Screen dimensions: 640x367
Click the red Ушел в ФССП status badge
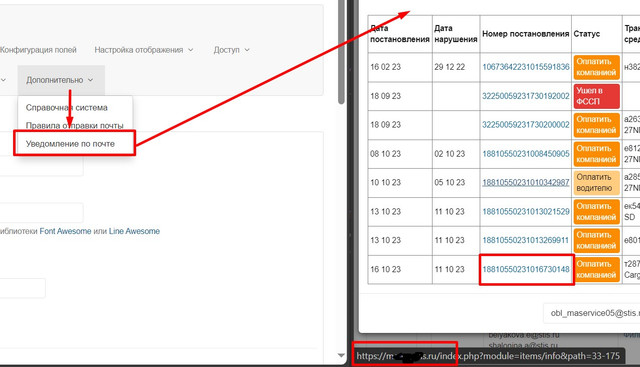pos(596,96)
